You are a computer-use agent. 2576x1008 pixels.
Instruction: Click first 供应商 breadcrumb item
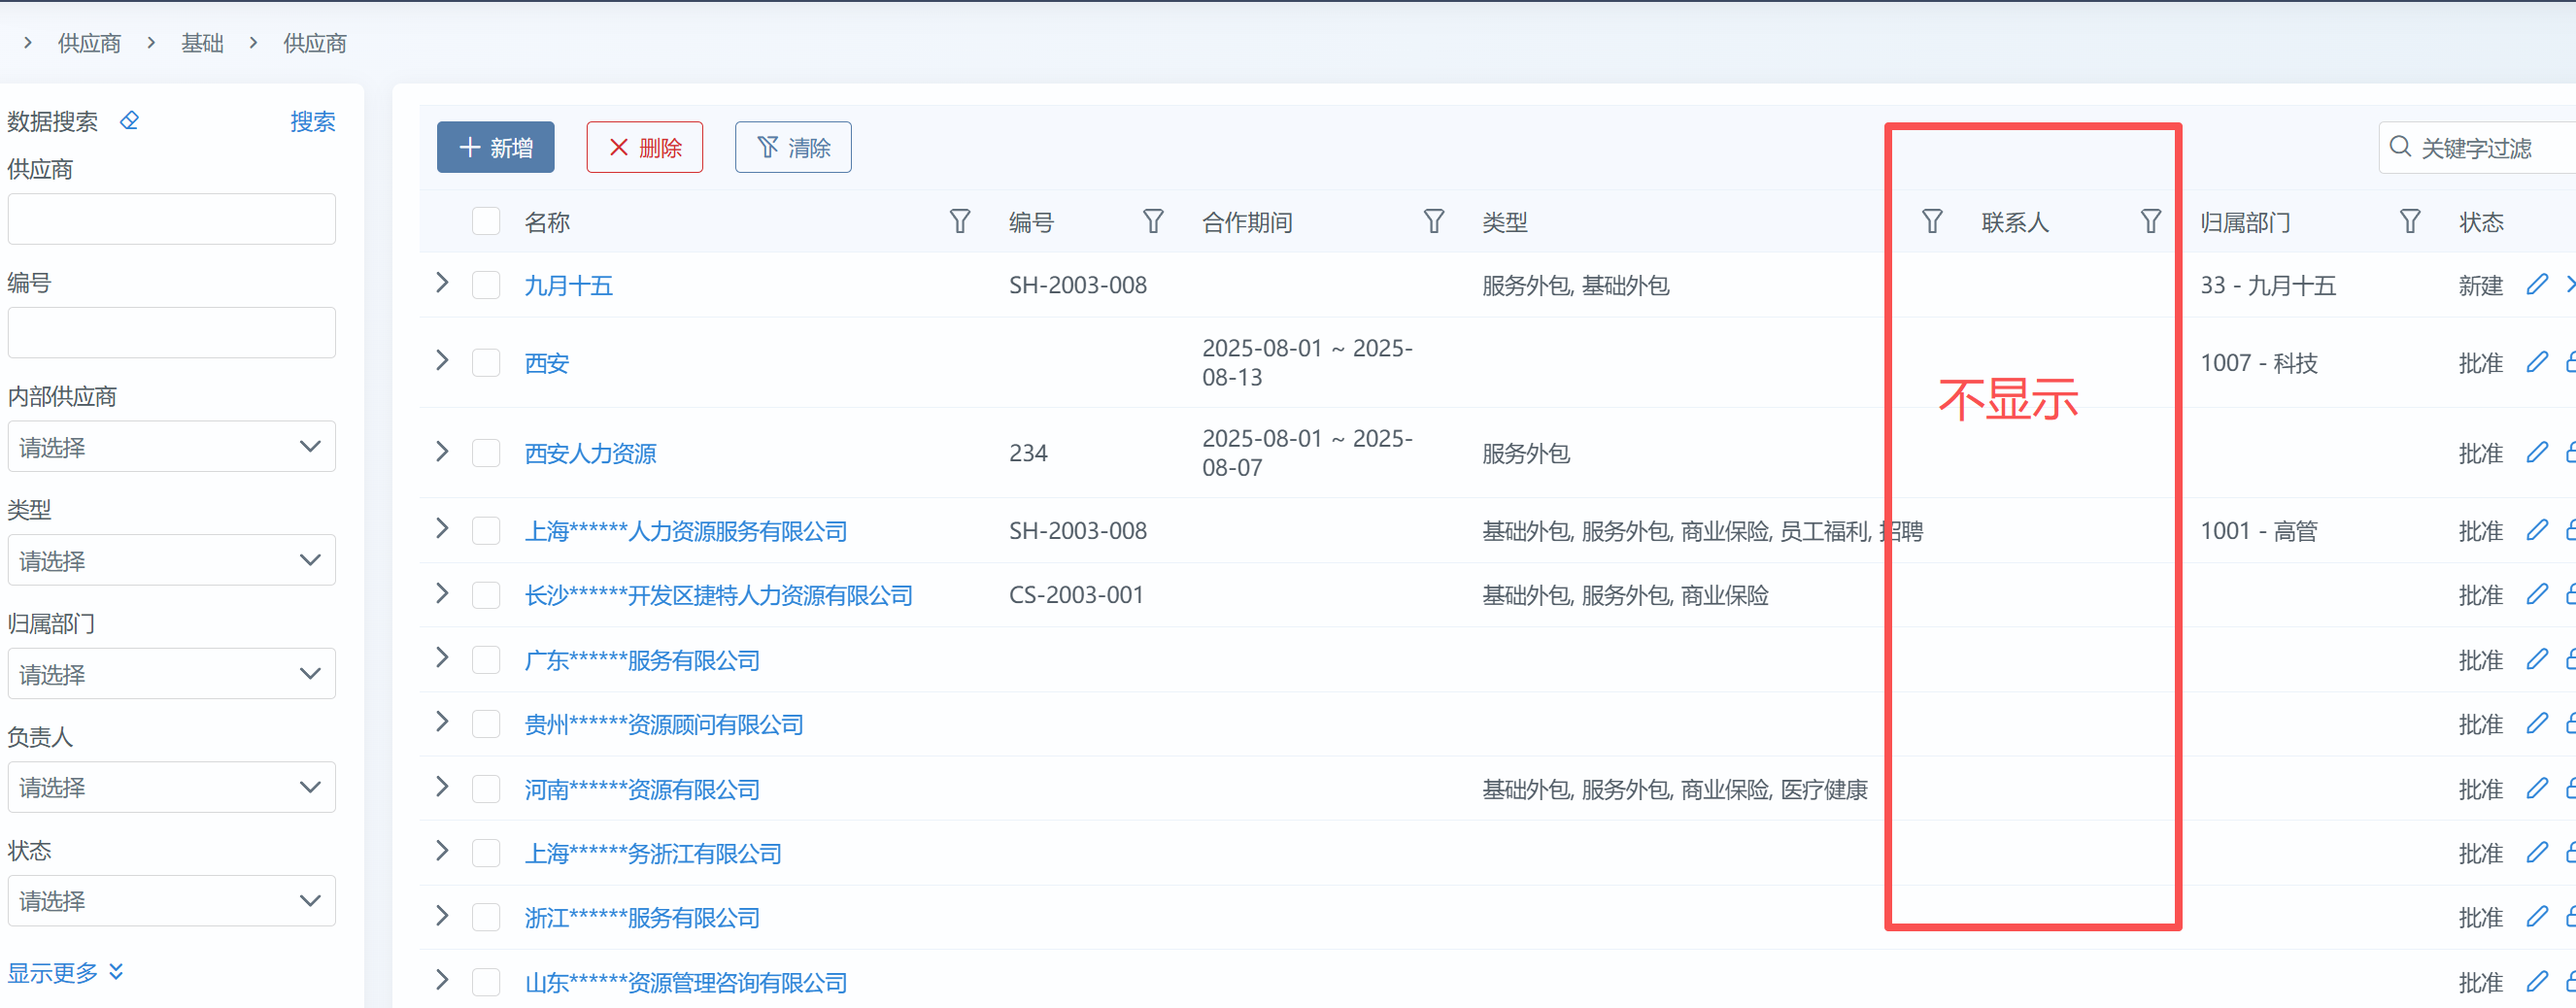click(89, 43)
